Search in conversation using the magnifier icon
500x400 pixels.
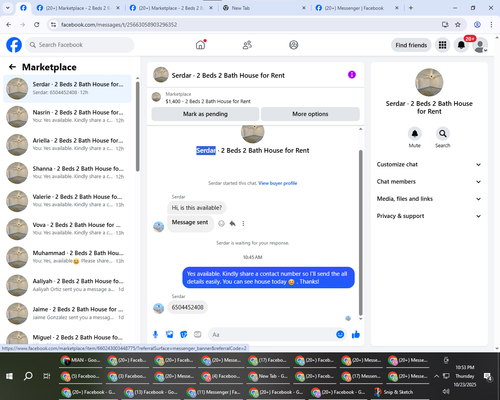[443, 134]
